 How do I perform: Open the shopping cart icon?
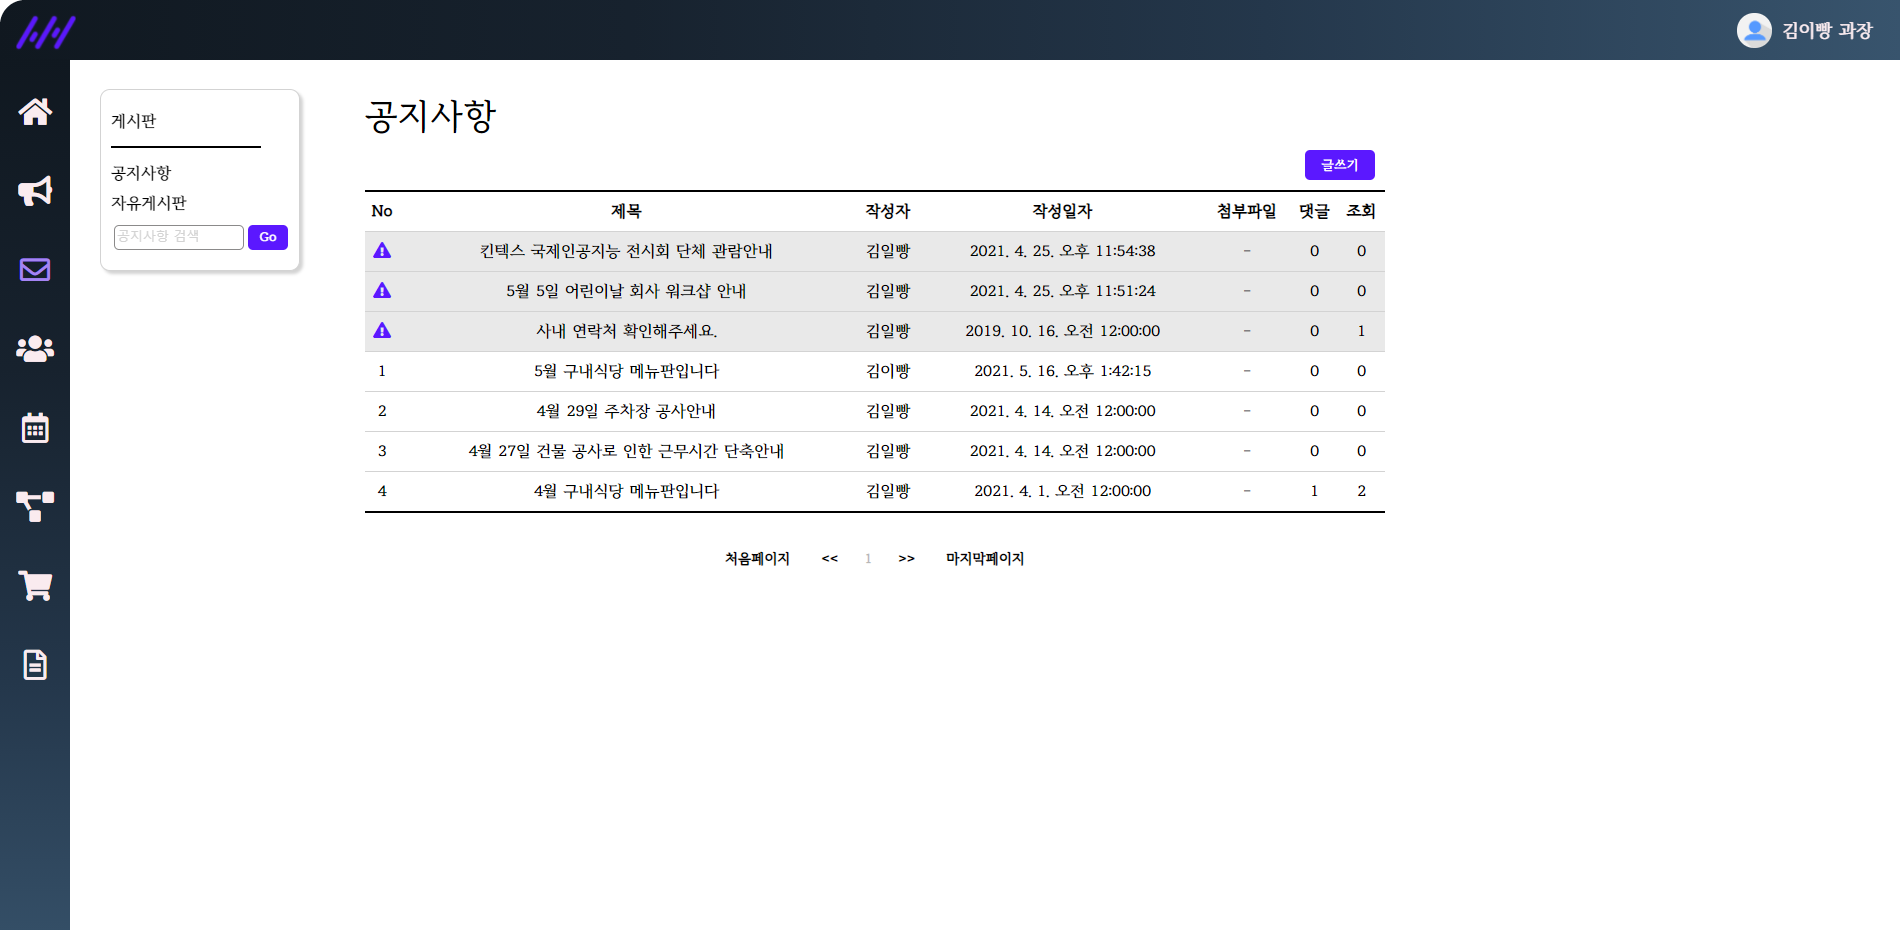pyautogui.click(x=35, y=586)
